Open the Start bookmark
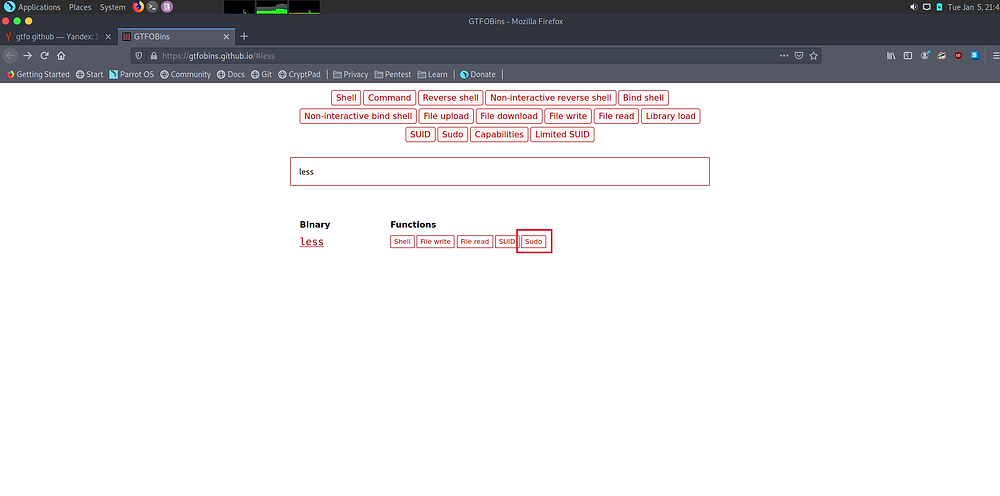The image size is (1000, 496). coord(89,75)
